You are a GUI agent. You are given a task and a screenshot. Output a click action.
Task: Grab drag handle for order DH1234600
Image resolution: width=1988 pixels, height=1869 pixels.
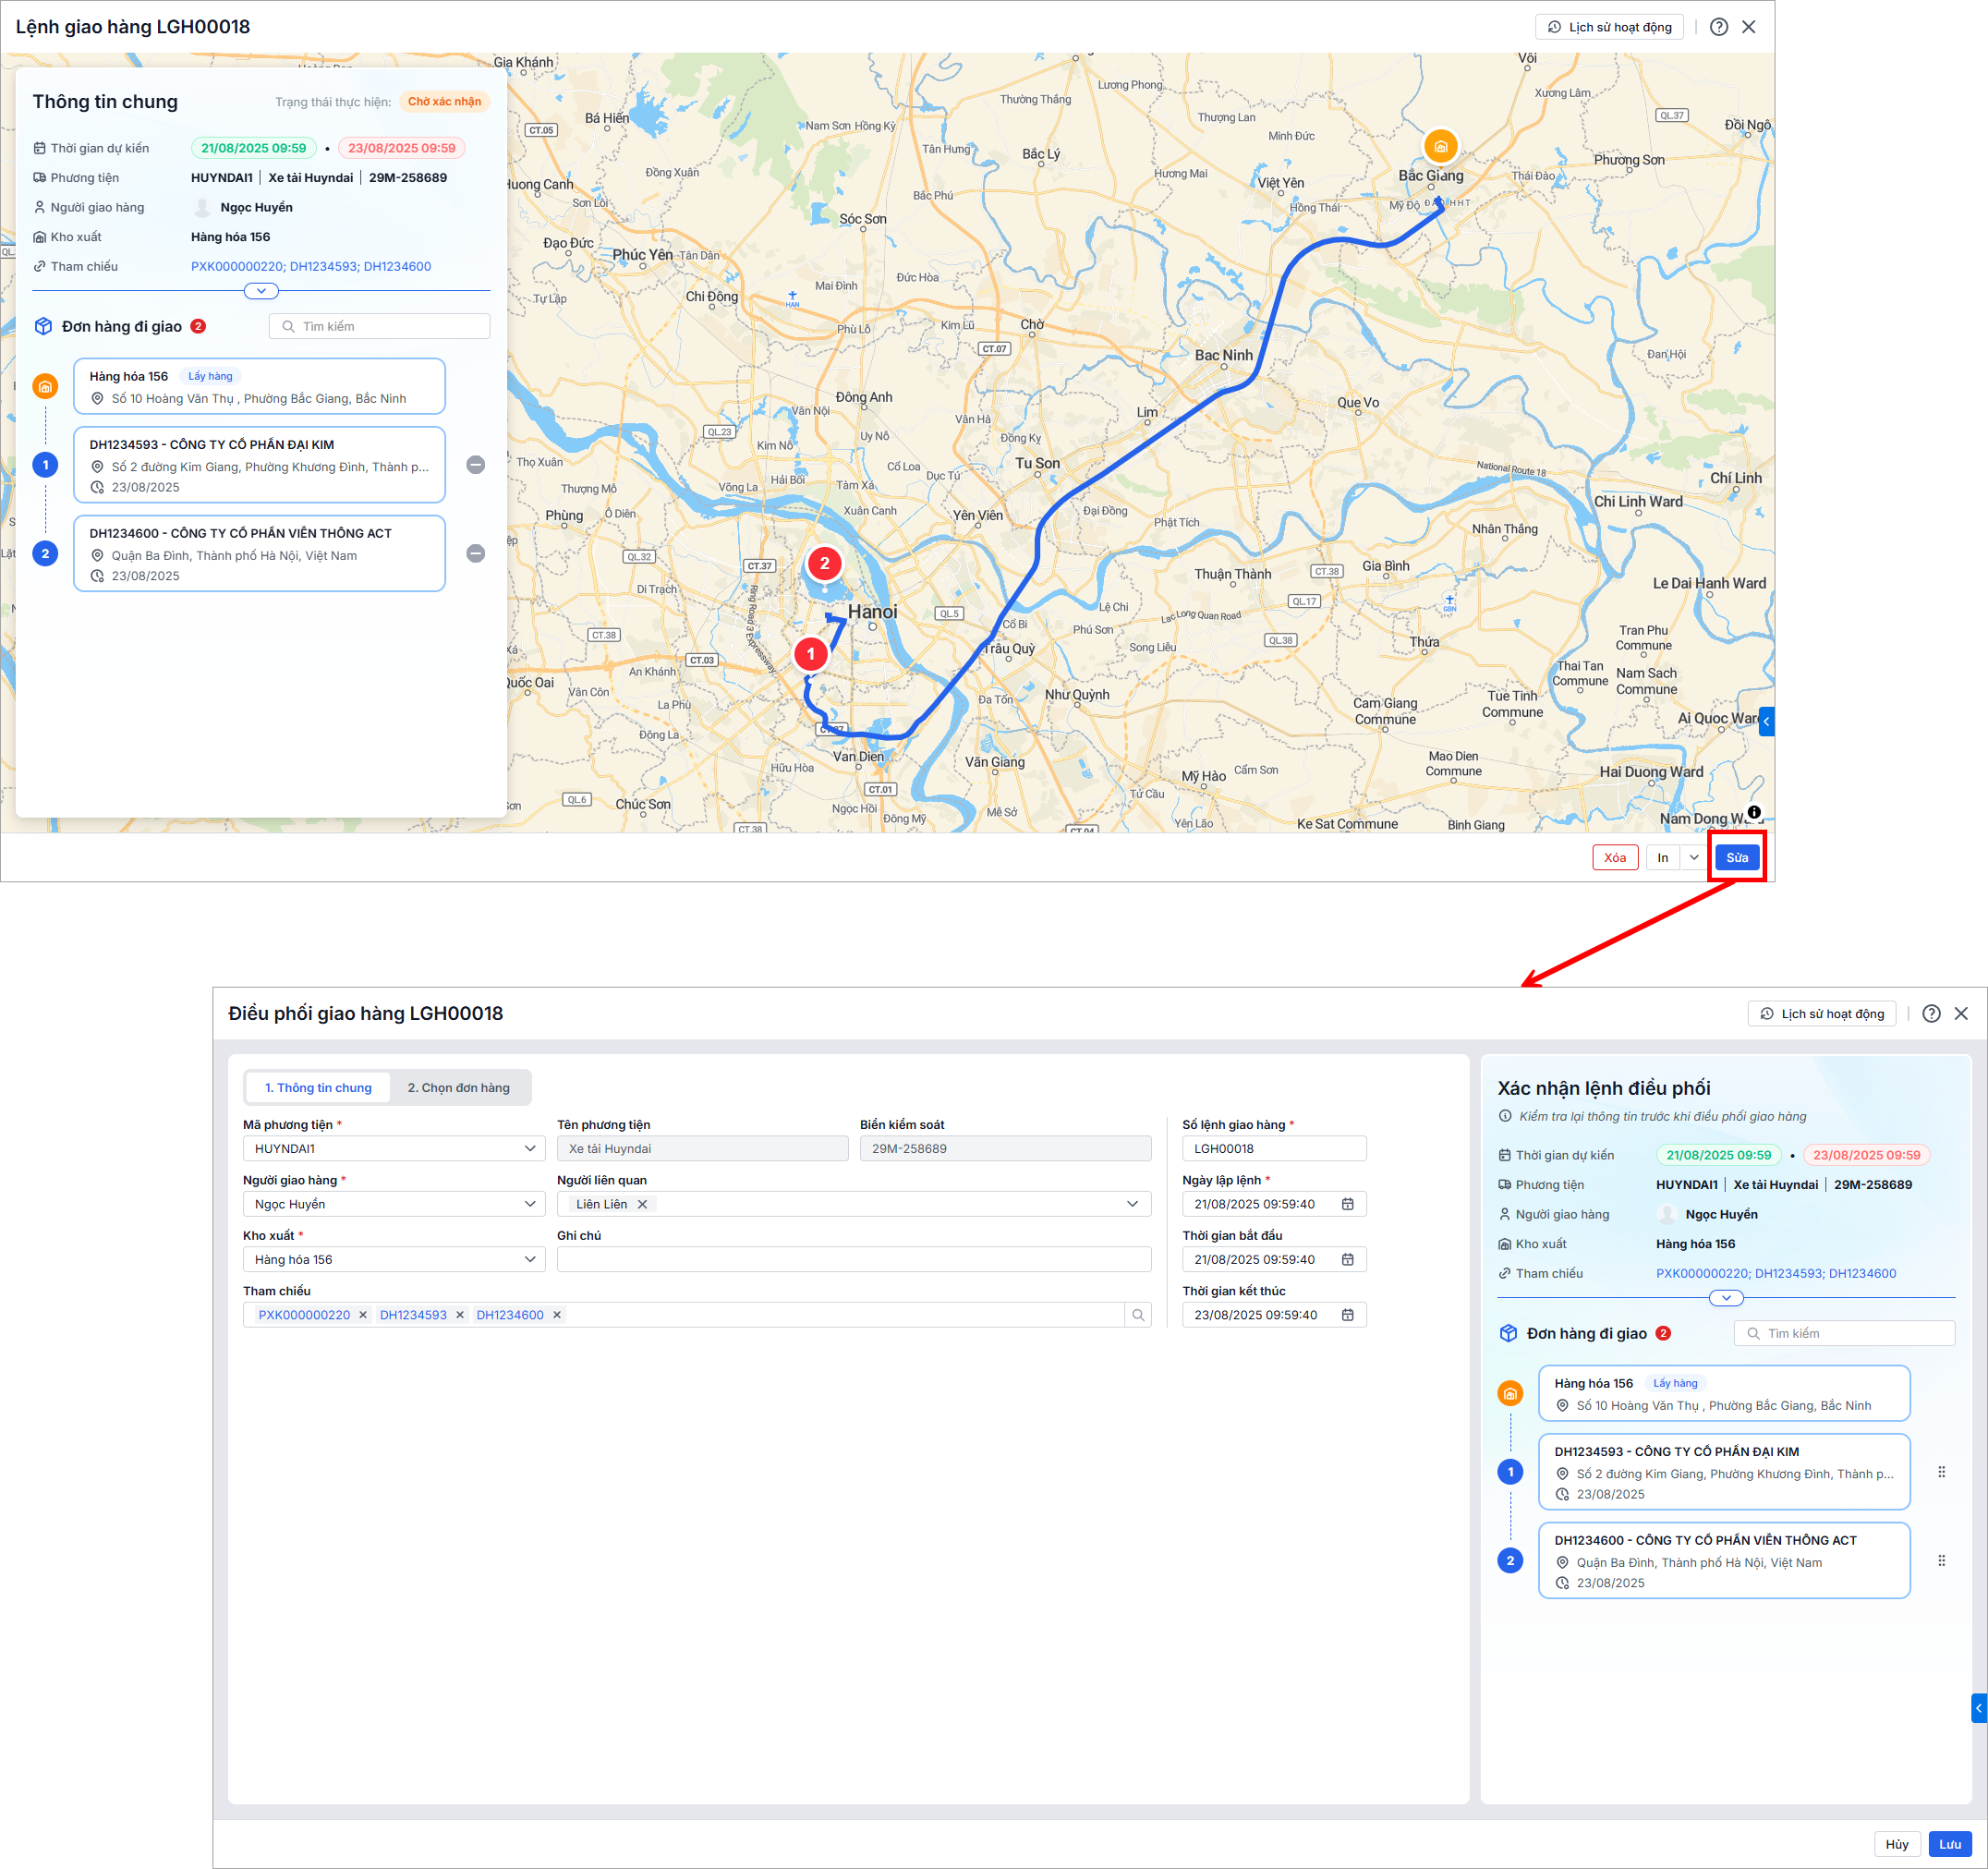(1941, 1561)
